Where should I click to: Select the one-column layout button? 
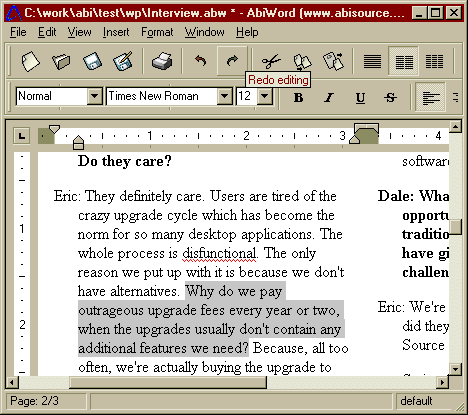(x=372, y=61)
